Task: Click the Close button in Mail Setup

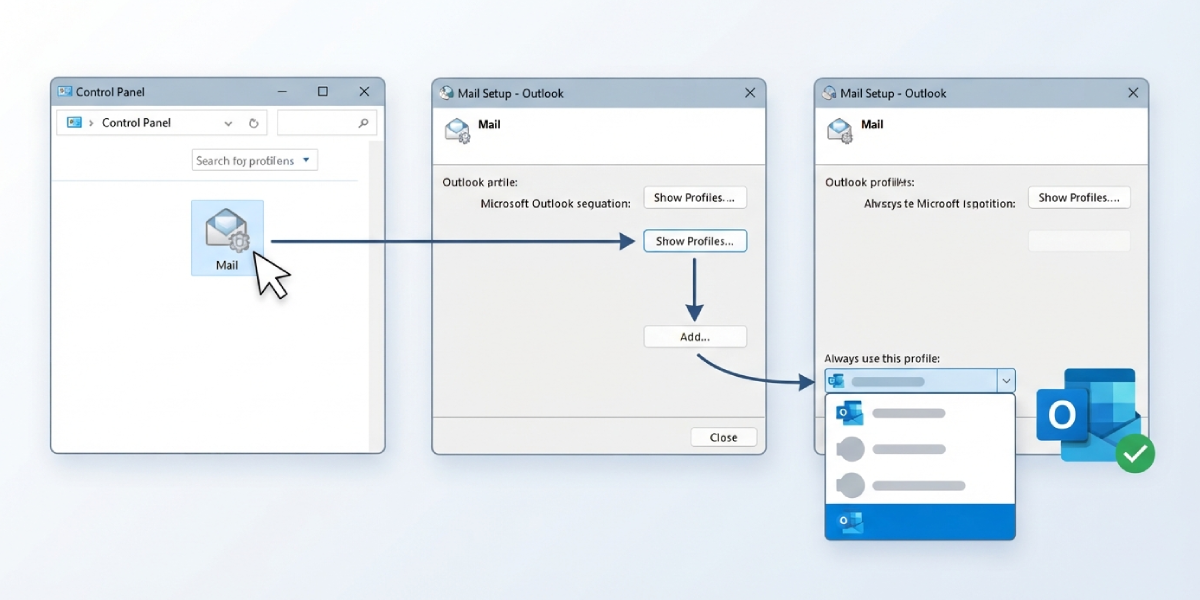Action: pyautogui.click(x=724, y=437)
